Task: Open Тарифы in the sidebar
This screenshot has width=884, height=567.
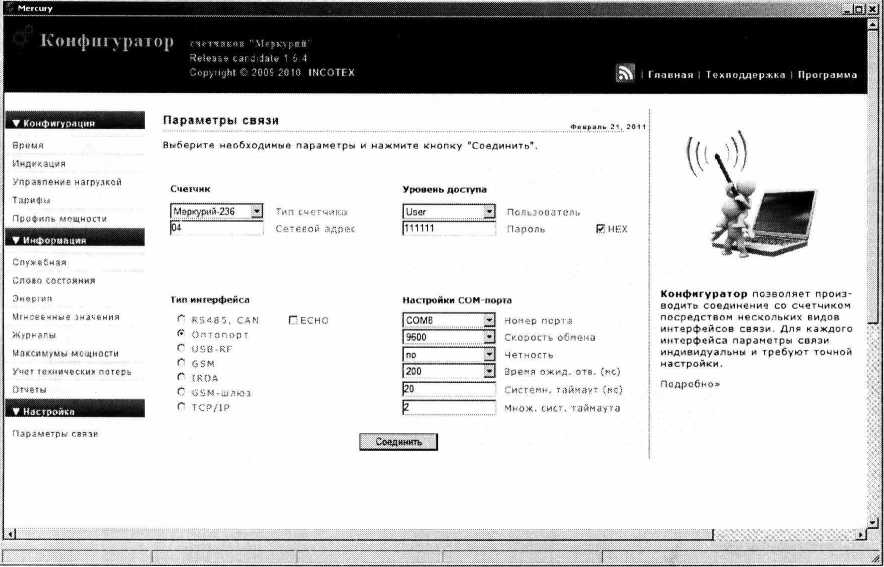Action: tap(31, 200)
